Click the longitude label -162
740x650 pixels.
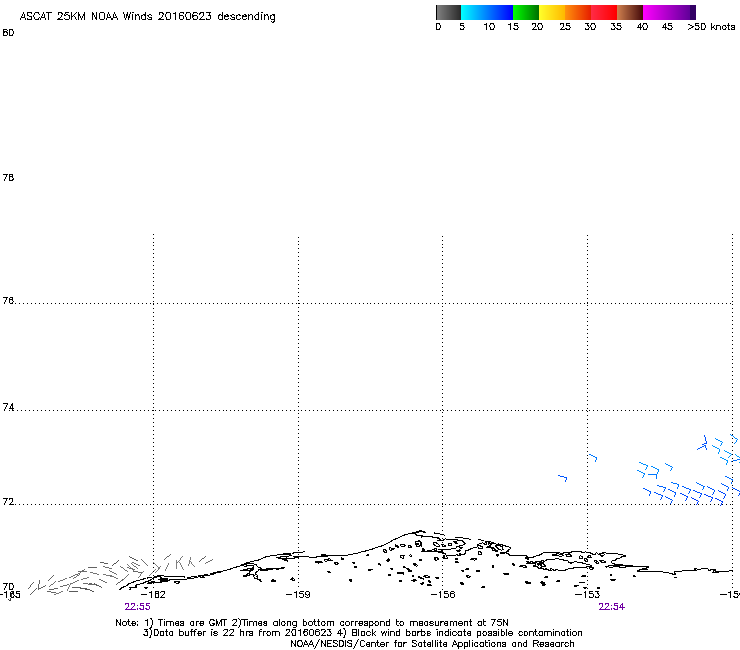(x=153, y=594)
